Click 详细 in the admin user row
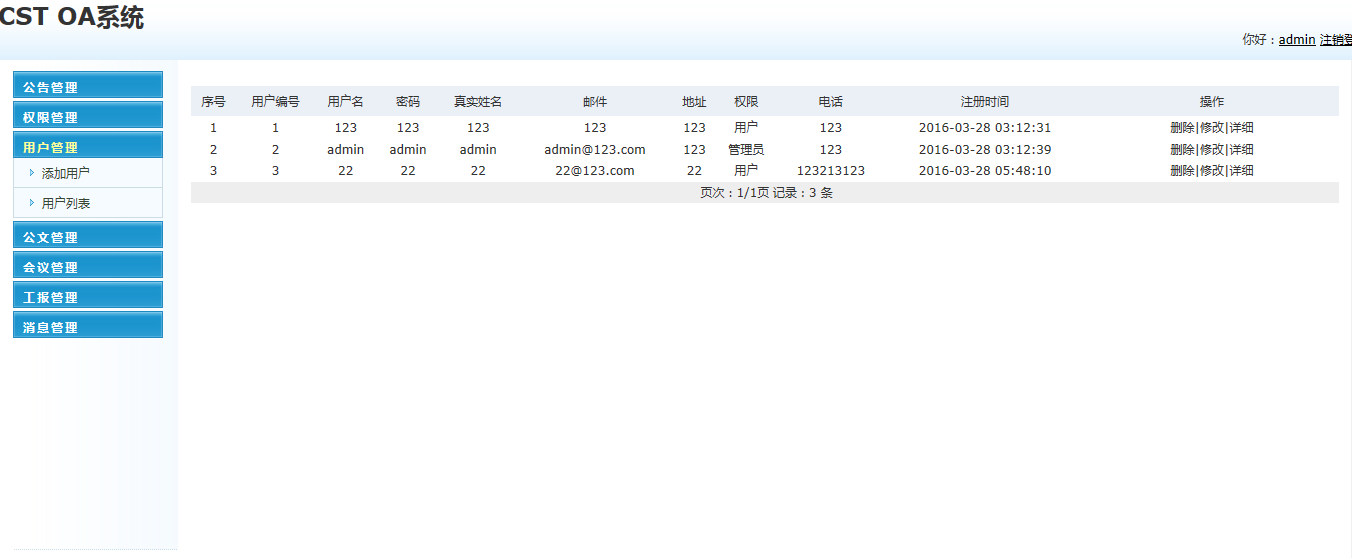This screenshot has width=1352, height=558. [1241, 150]
